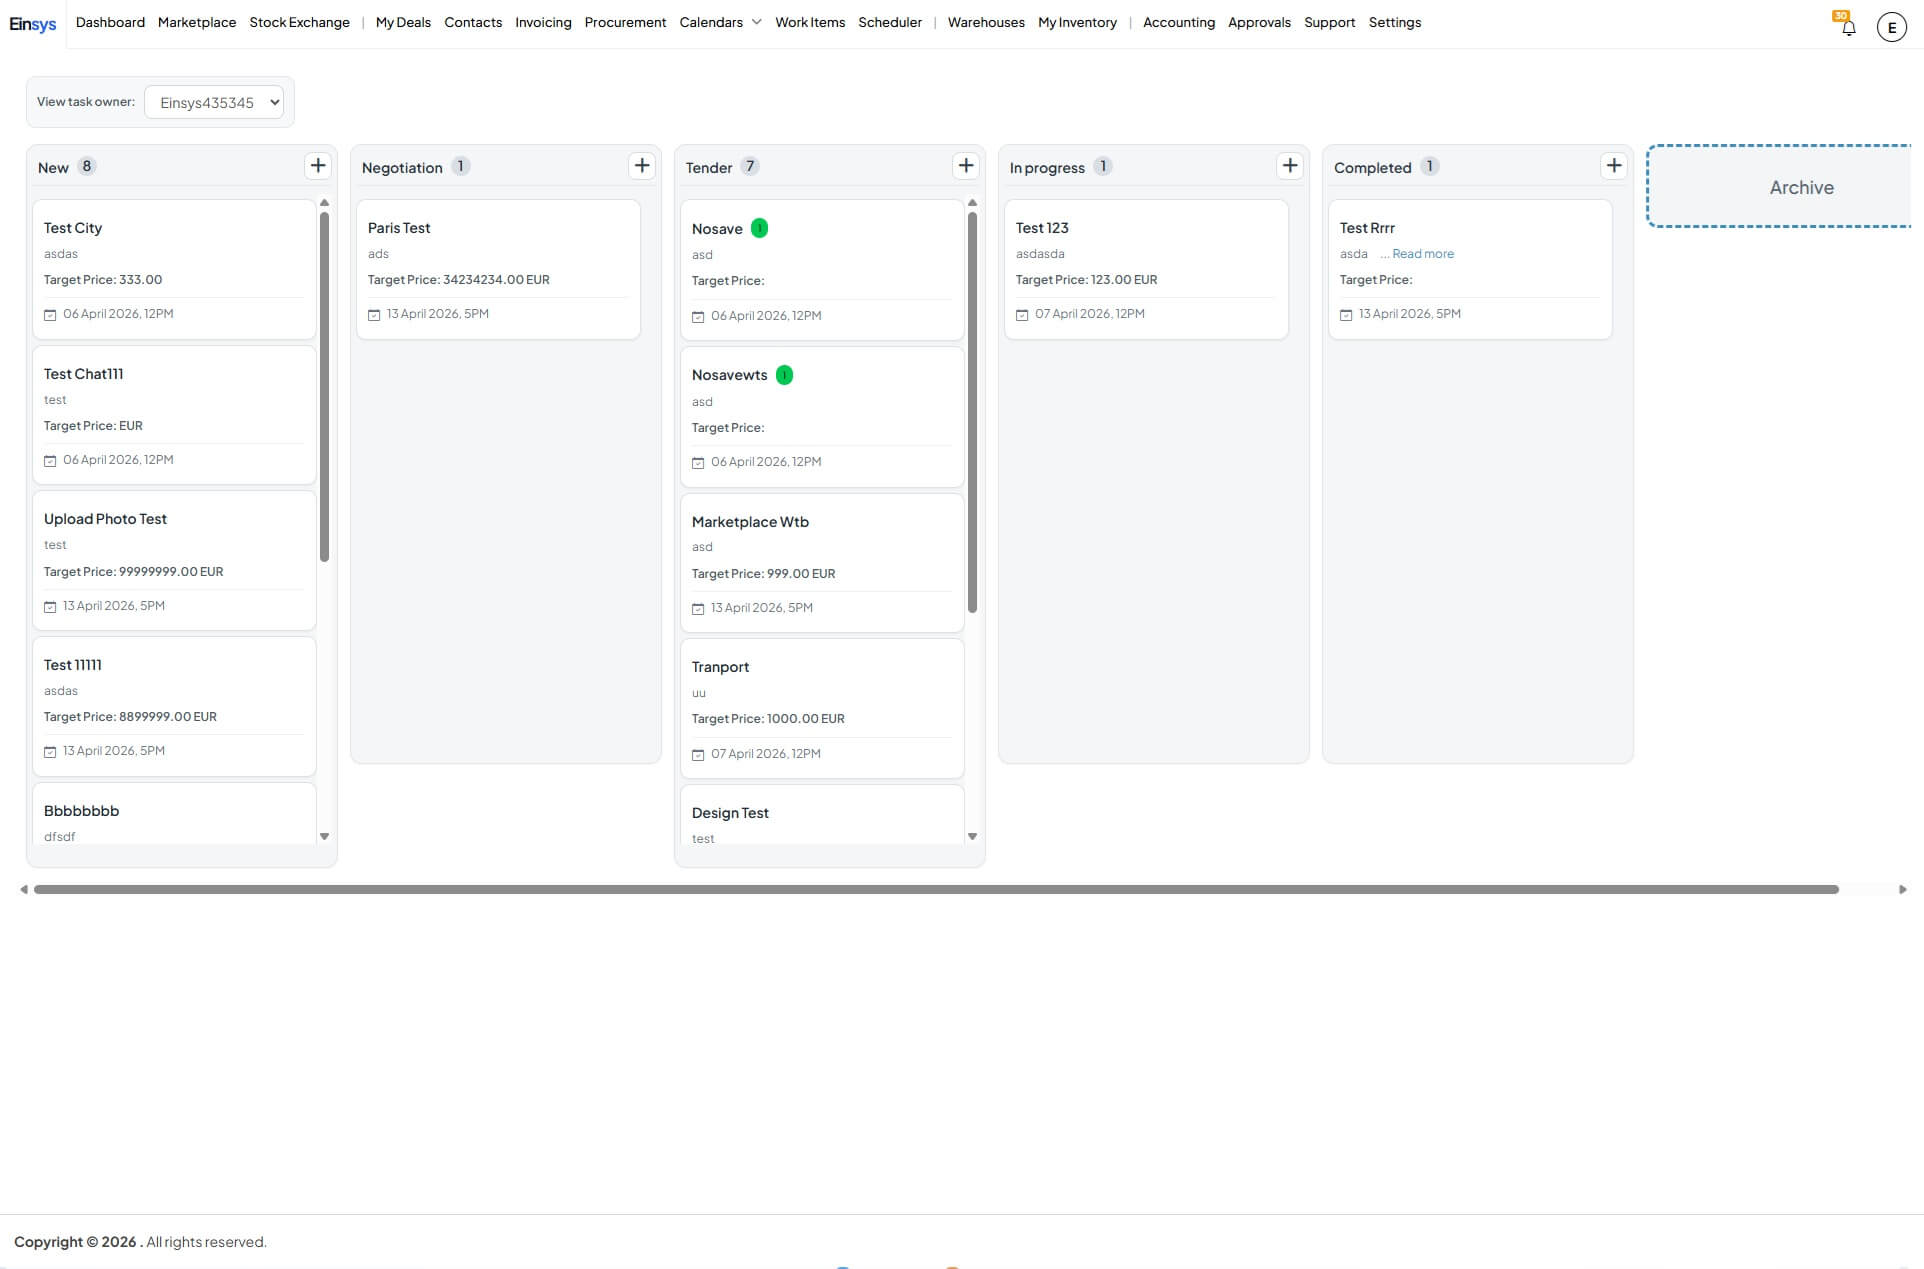1924x1269 pixels.
Task: Click Read more on Test Rrrr card
Action: [x=1422, y=254]
